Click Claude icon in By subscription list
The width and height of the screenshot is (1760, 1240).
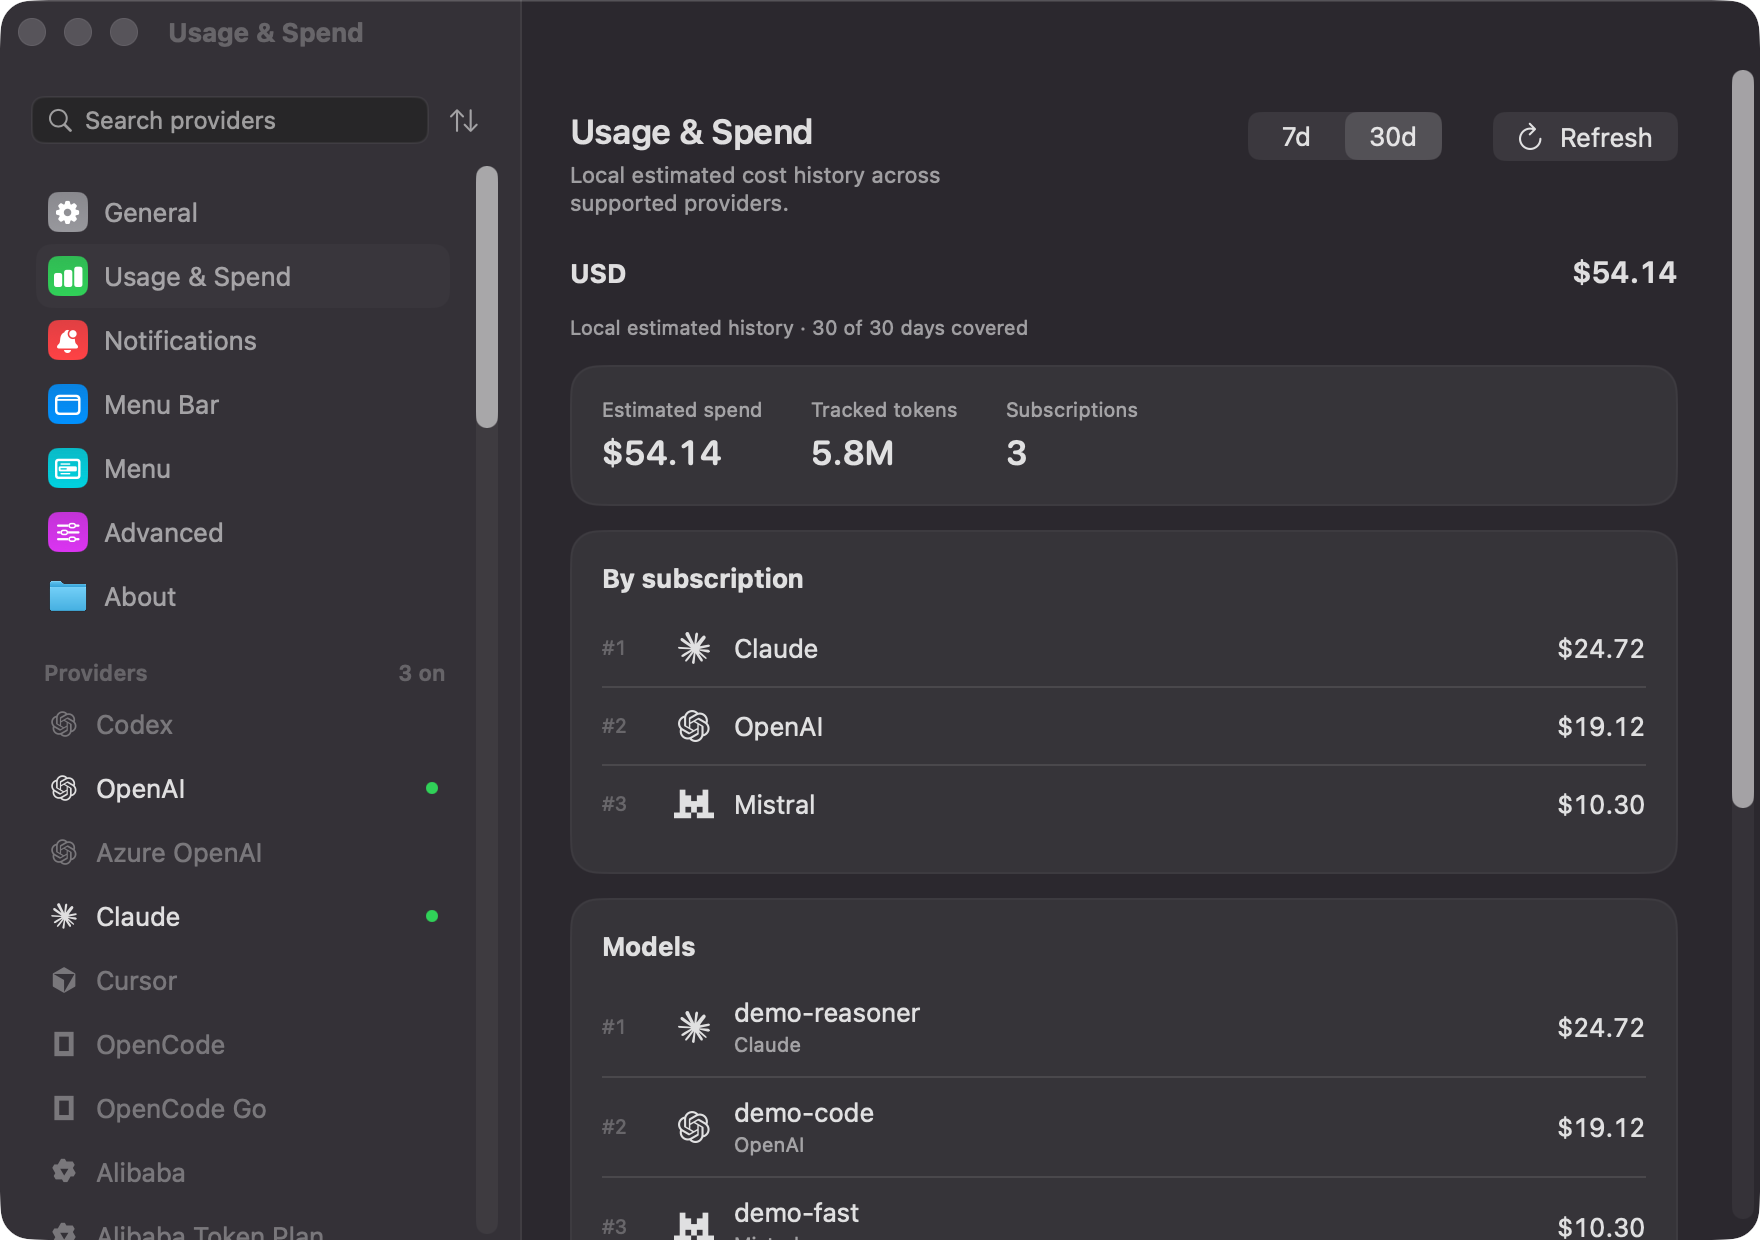(x=694, y=648)
